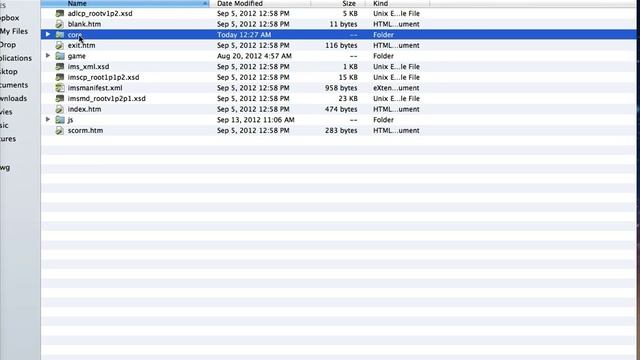Open Documents in the sidebar
The image size is (640, 360).
point(14,85)
